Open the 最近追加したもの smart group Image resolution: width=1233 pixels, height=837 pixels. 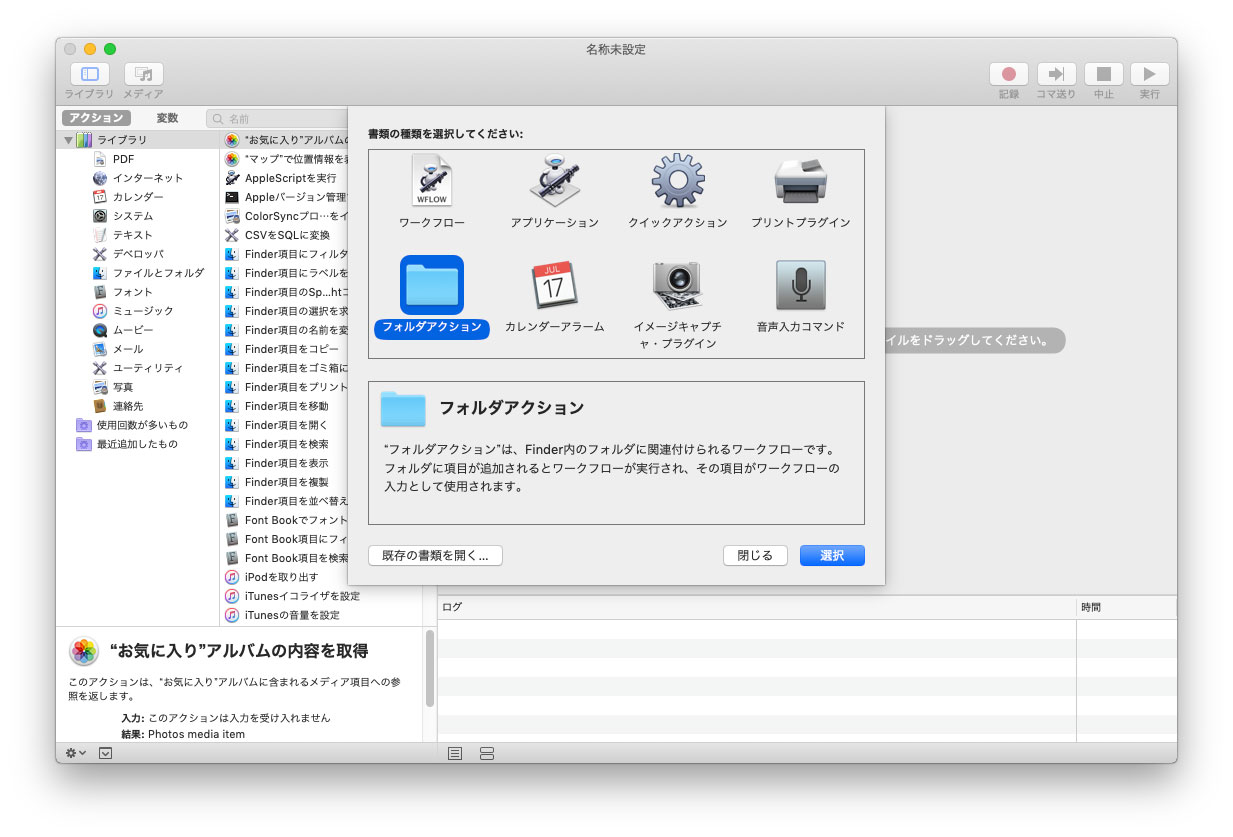pyautogui.click(x=127, y=444)
